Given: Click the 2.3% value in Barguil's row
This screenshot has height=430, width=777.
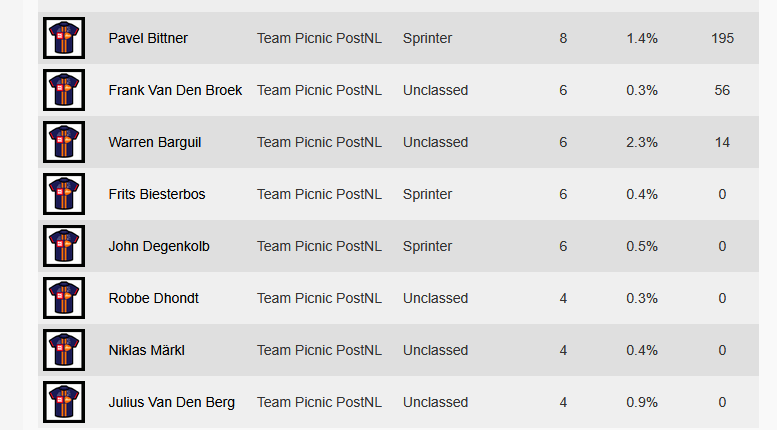Looking at the screenshot, I should click(x=642, y=142).
